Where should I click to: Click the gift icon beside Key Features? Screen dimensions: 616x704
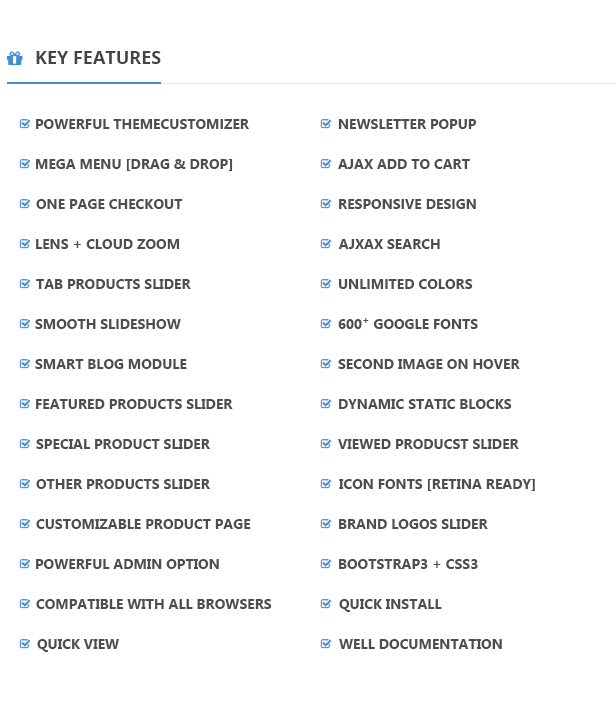(x=15, y=58)
